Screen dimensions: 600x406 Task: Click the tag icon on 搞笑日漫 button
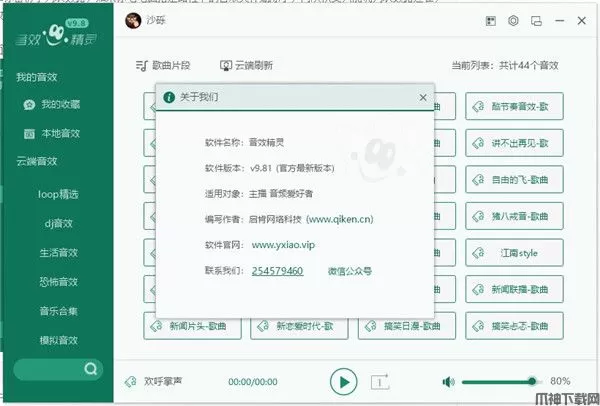371,326
